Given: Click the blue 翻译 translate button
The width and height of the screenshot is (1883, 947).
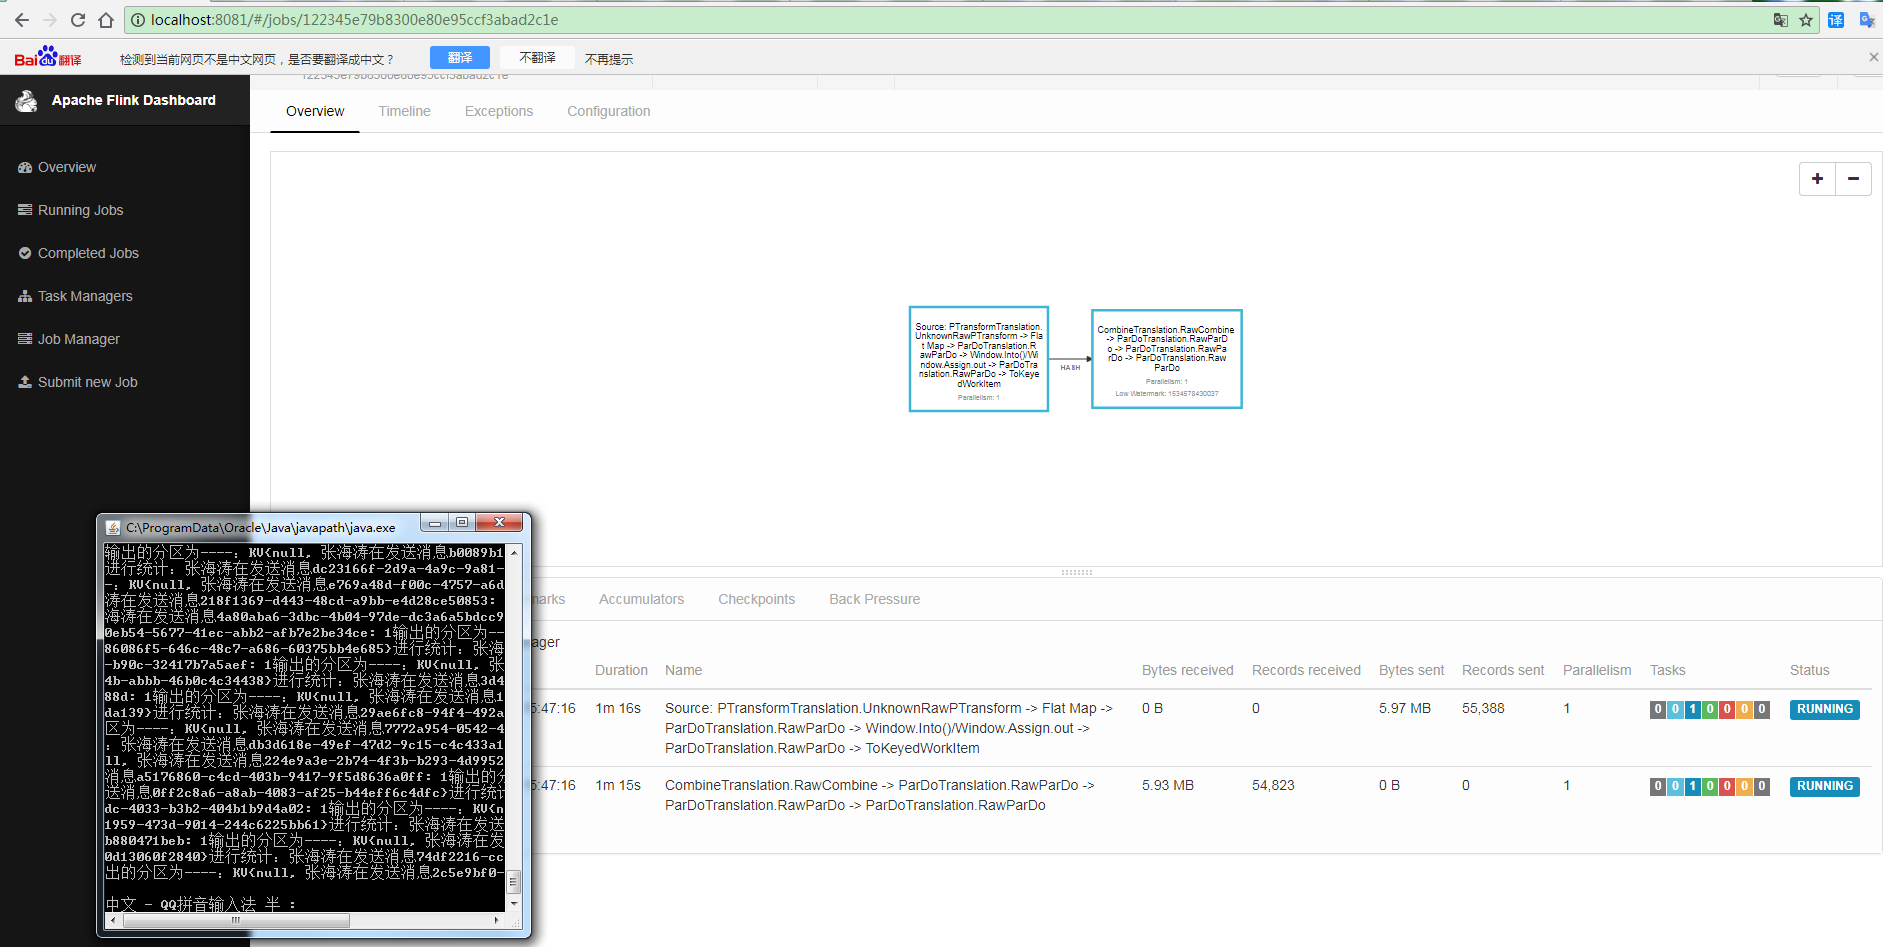Looking at the screenshot, I should [x=460, y=58].
